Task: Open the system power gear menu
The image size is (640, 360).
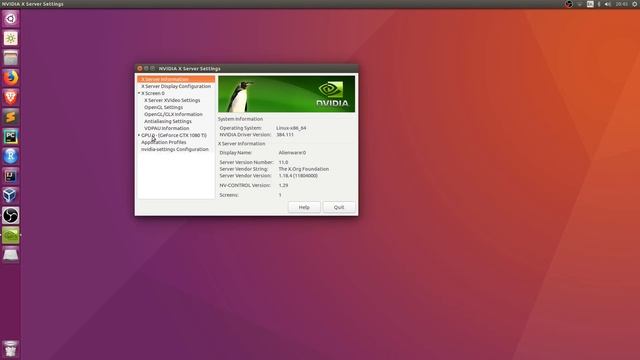Action: [x=635, y=4]
